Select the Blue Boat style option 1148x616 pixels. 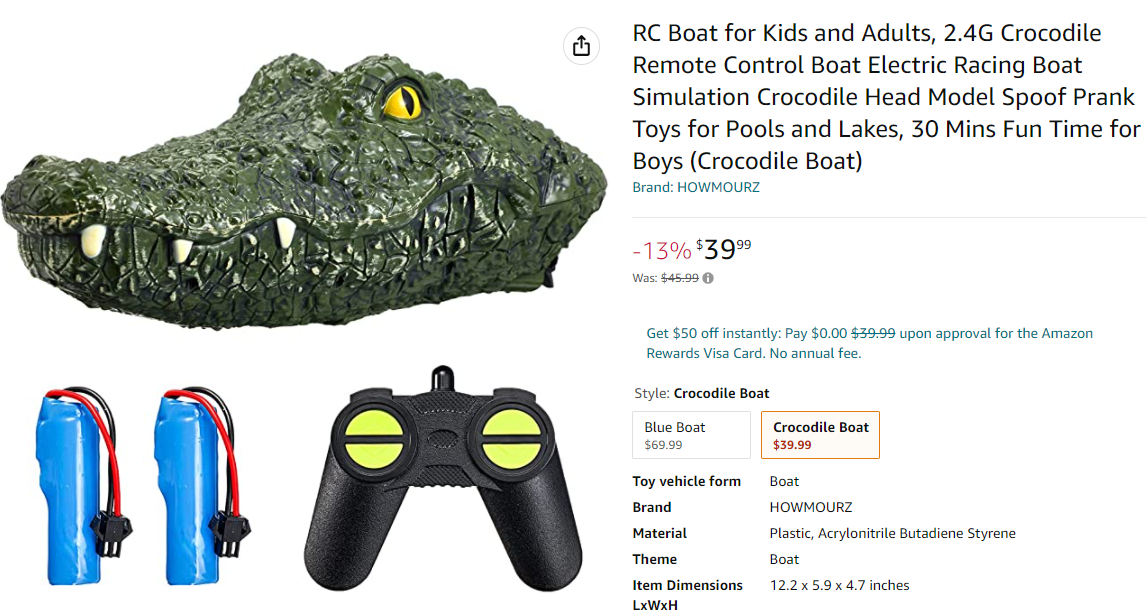(691, 435)
